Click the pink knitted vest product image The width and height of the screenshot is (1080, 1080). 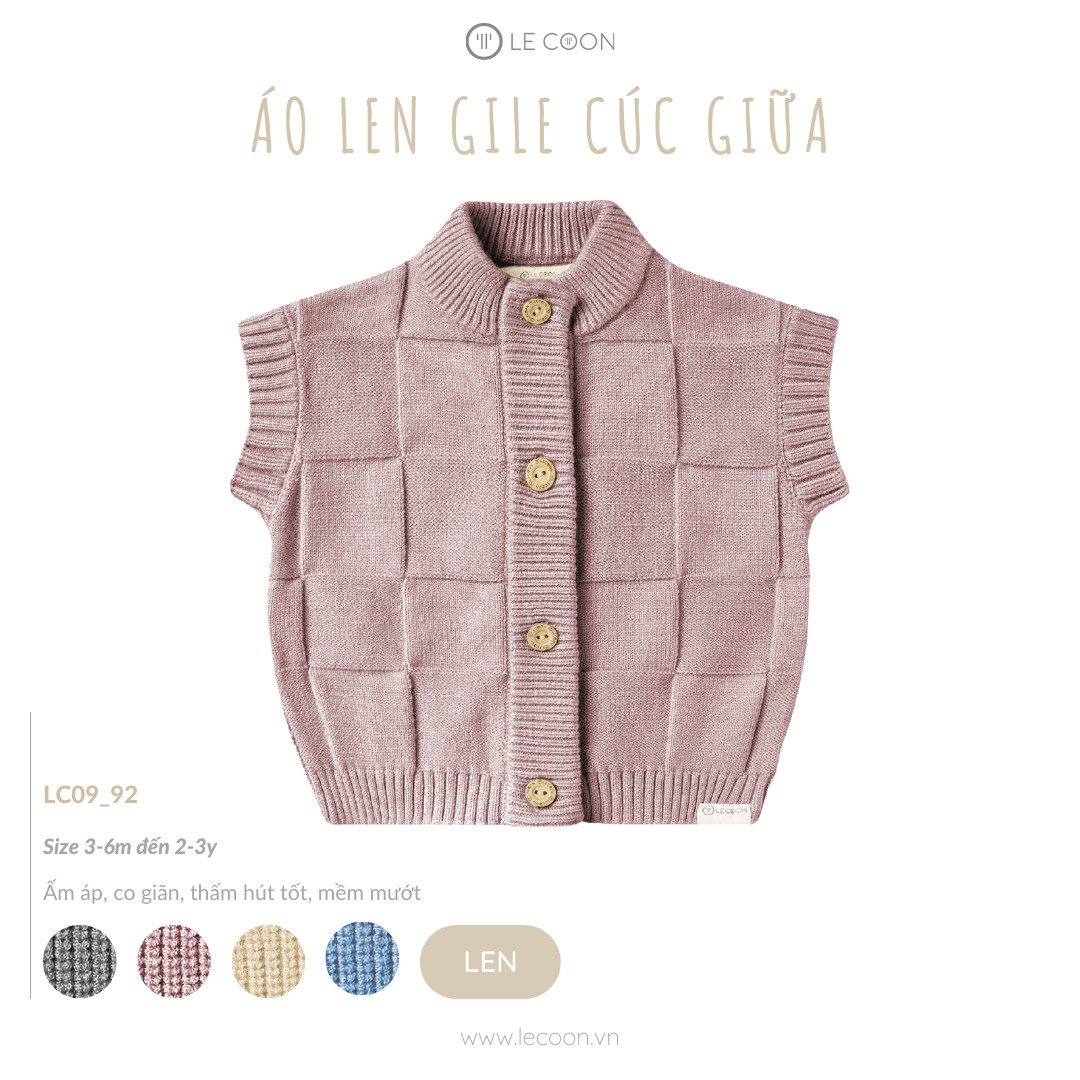539,513
